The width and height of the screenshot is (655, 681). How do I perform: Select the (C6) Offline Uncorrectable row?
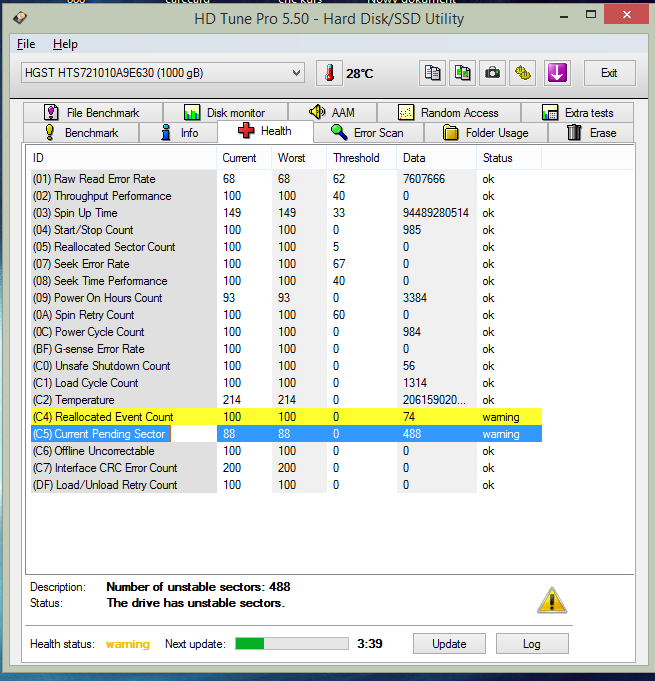click(287, 451)
